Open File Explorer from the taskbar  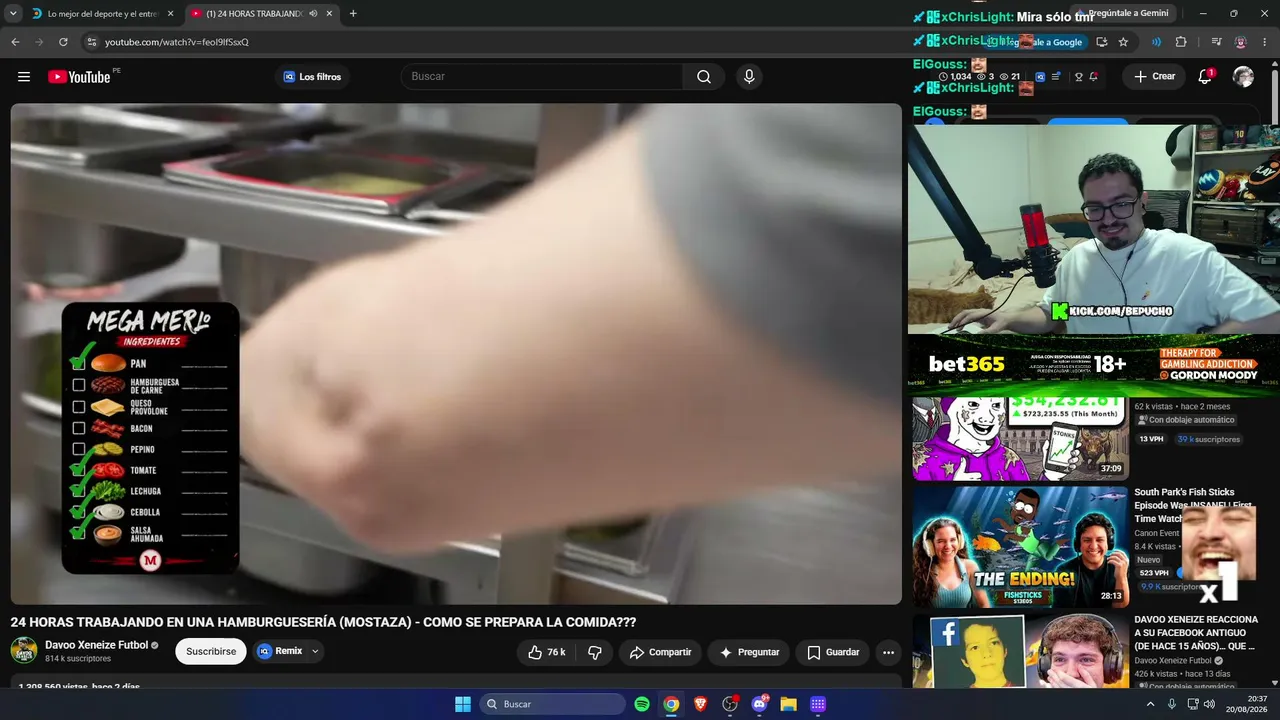(x=788, y=704)
